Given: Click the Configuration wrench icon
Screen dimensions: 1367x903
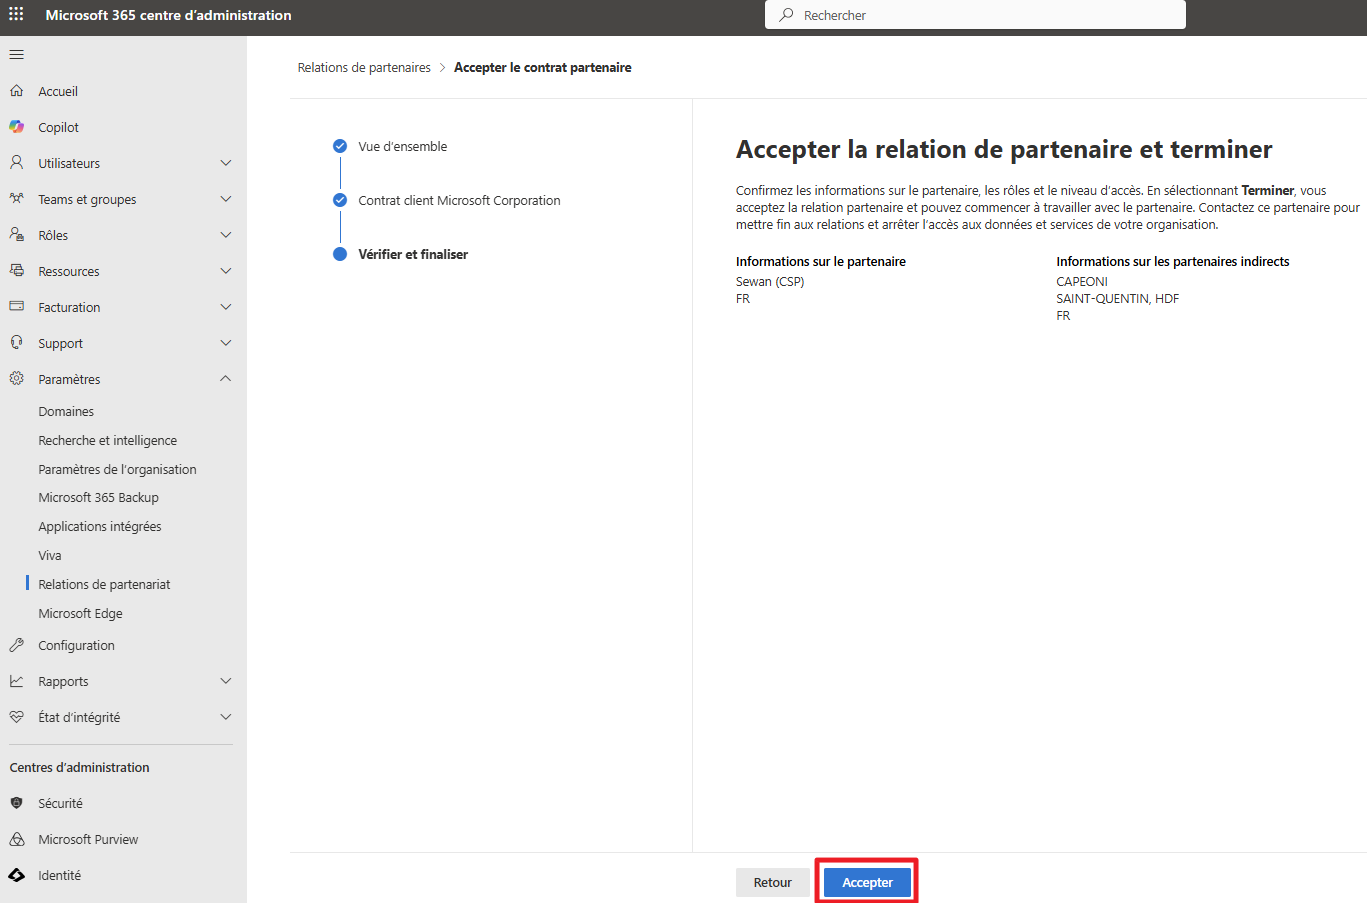Looking at the screenshot, I should pos(16,645).
